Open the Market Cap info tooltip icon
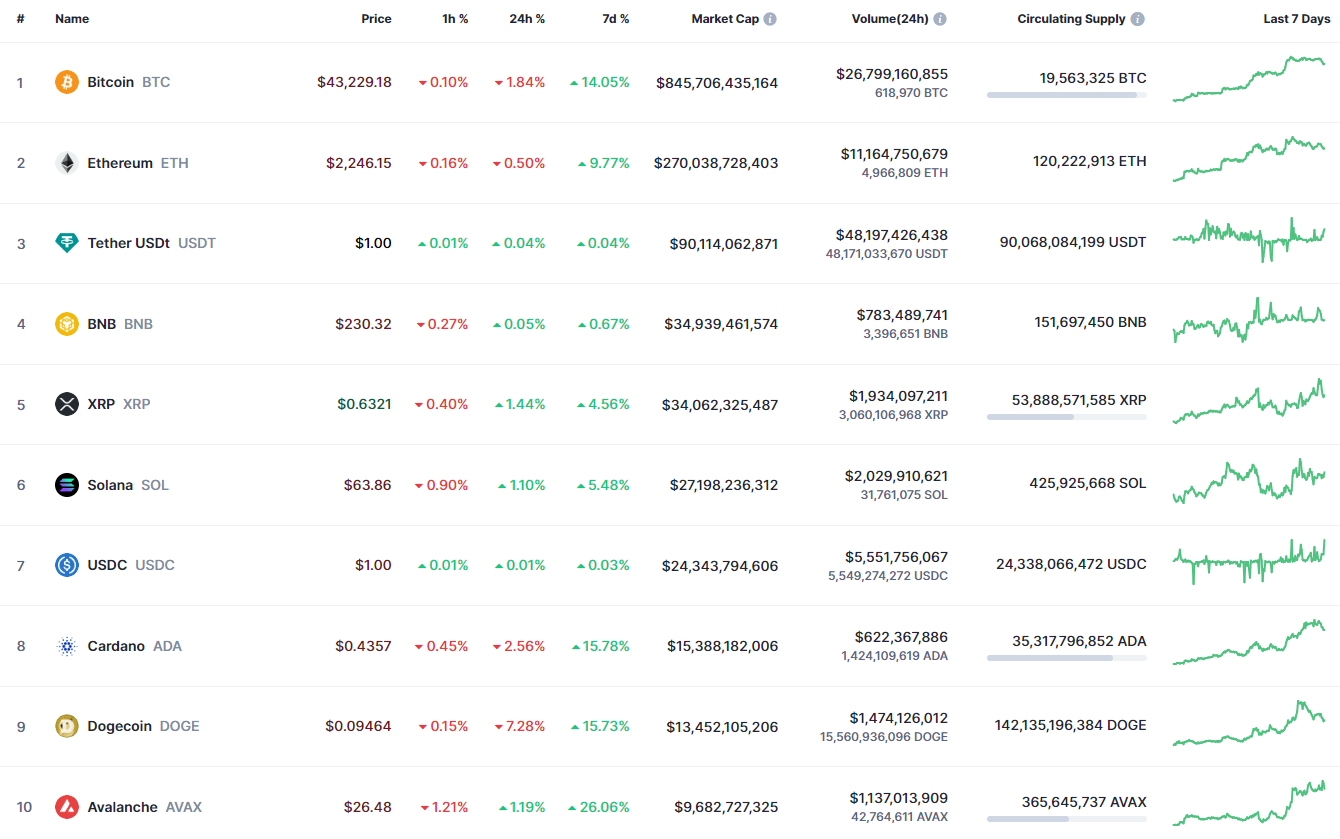Screen dimensions: 1340x839 (770, 19)
